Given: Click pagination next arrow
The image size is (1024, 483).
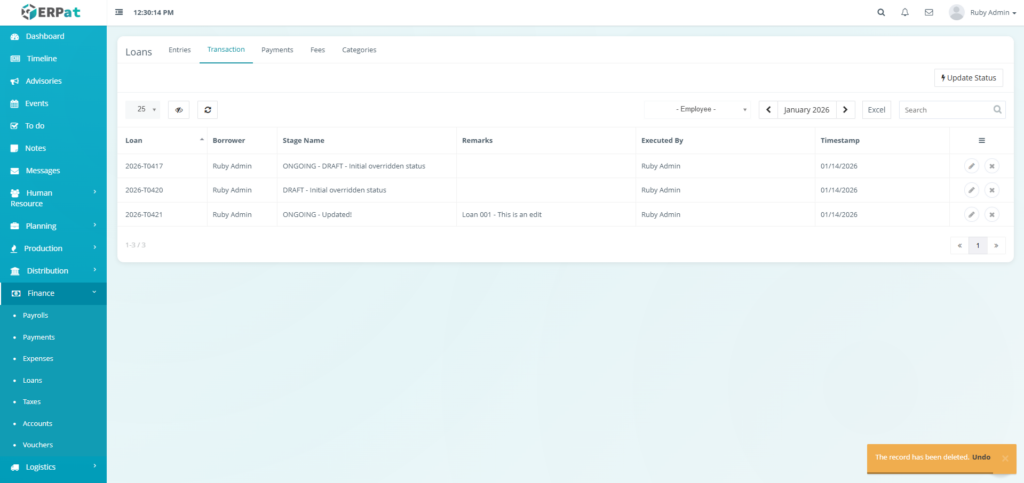Looking at the screenshot, I should [997, 245].
